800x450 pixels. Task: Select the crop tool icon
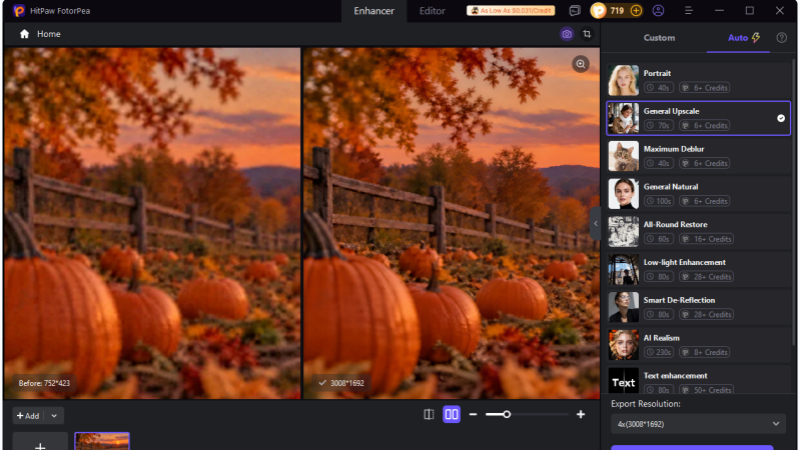(587, 34)
